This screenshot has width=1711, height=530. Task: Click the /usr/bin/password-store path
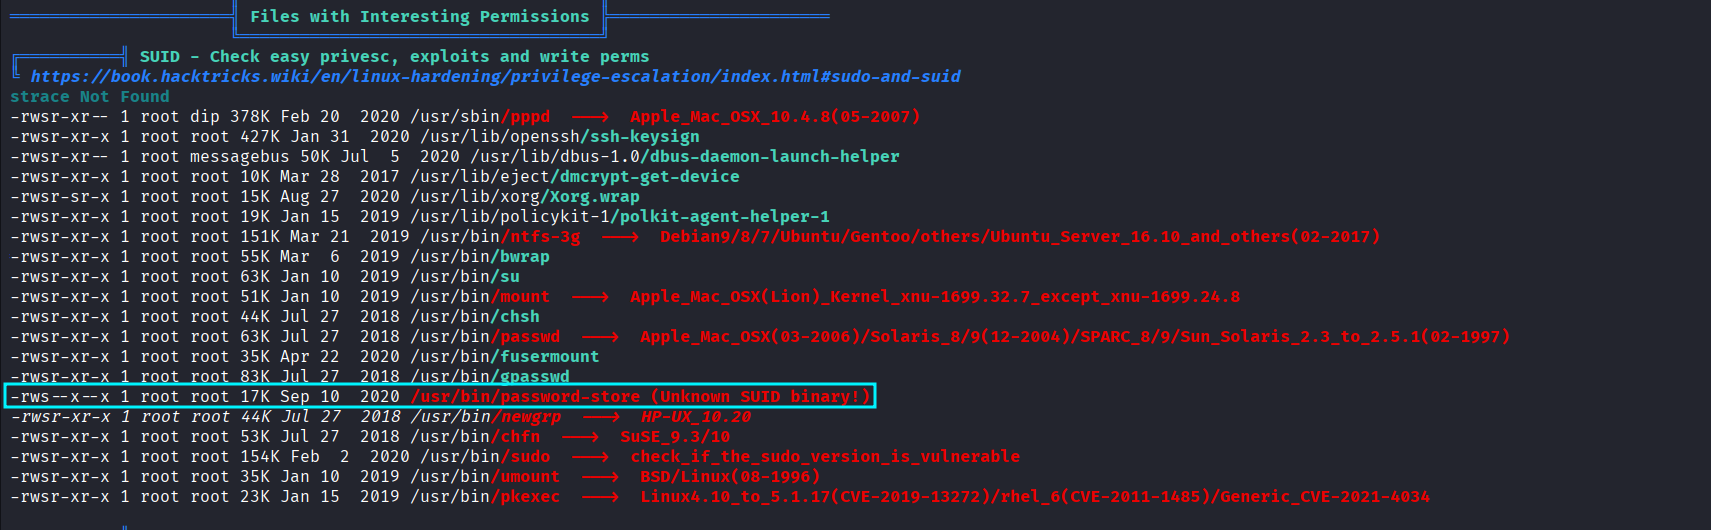(525, 397)
